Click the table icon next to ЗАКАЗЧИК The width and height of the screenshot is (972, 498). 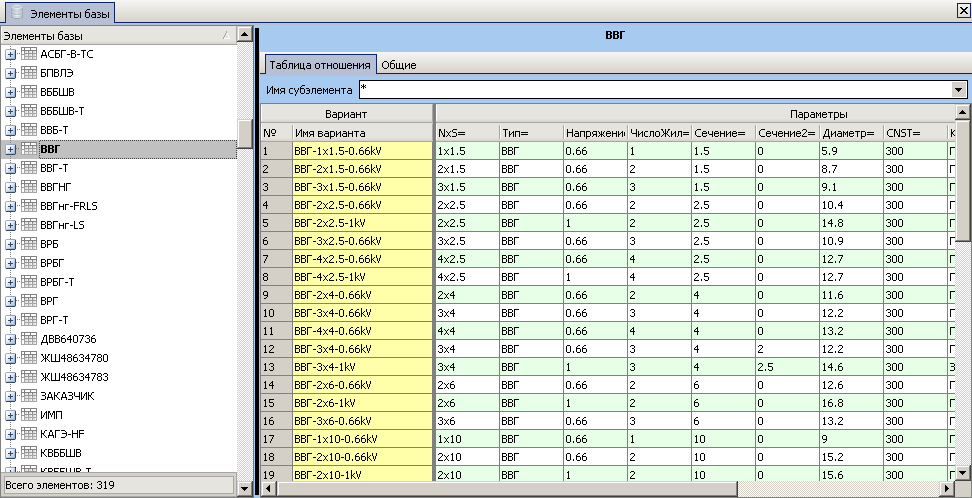point(28,396)
